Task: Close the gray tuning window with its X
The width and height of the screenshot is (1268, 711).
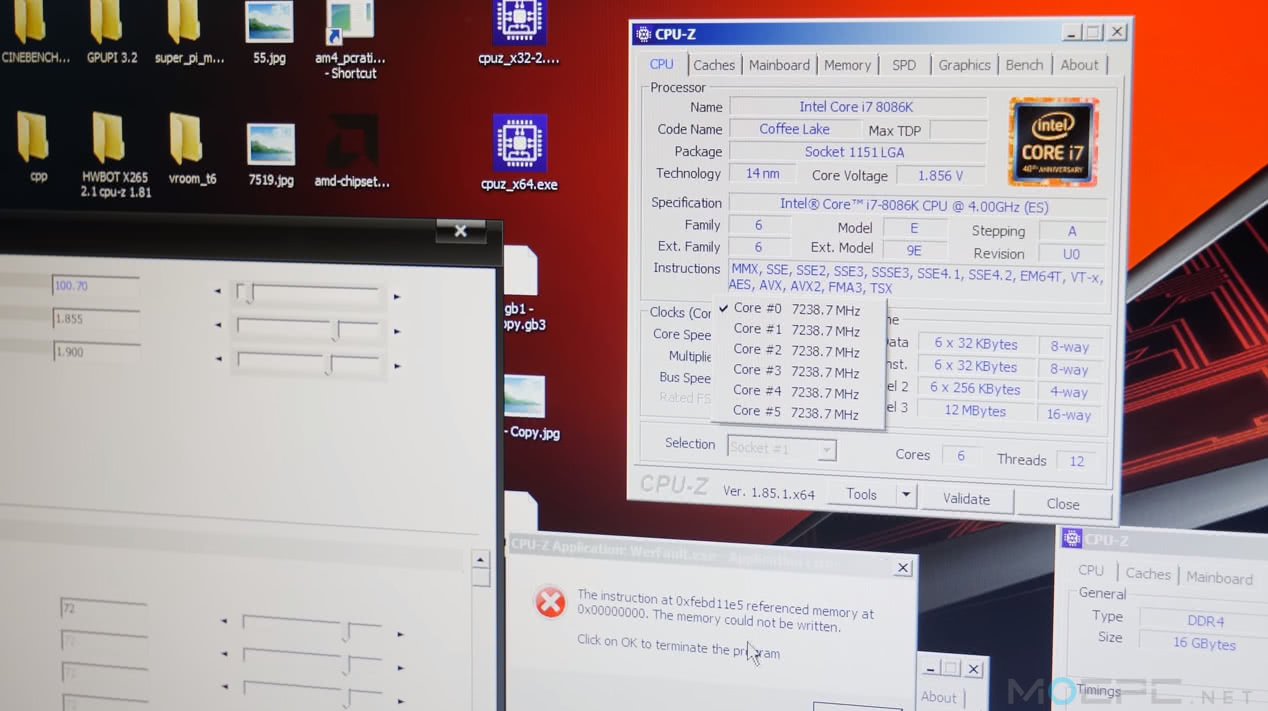Action: coord(460,231)
